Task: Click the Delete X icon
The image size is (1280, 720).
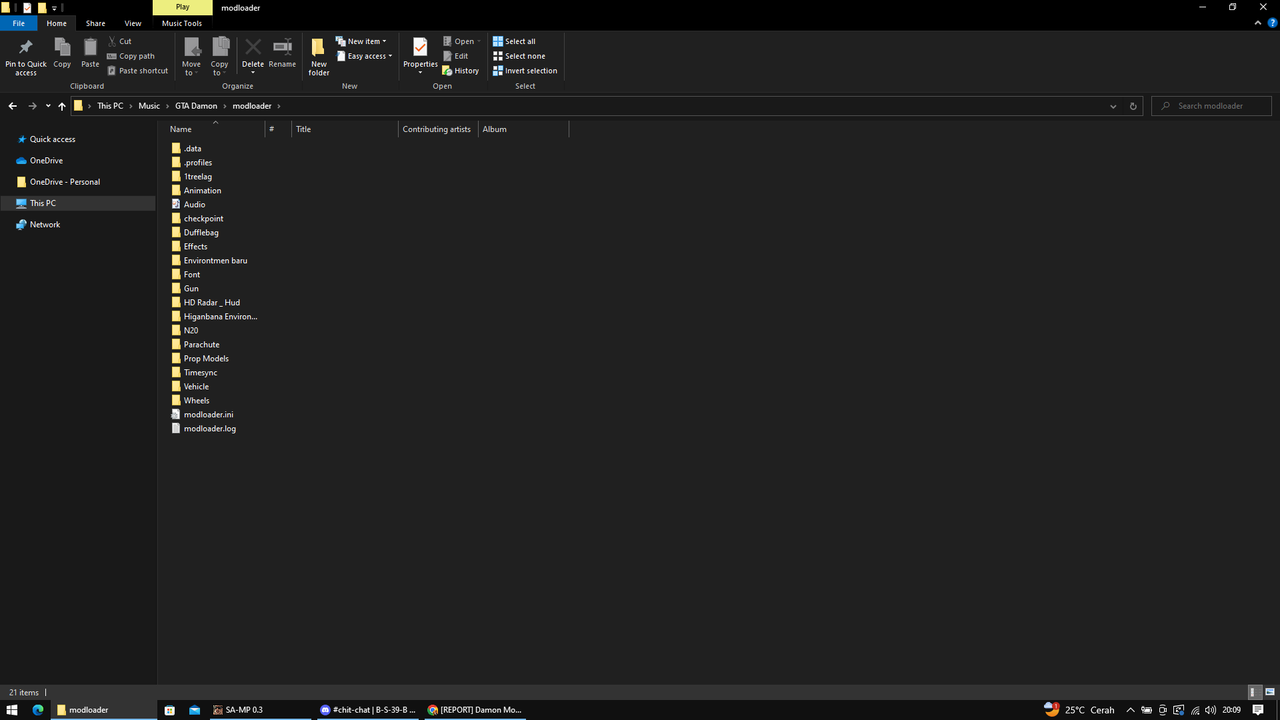Action: click(253, 47)
